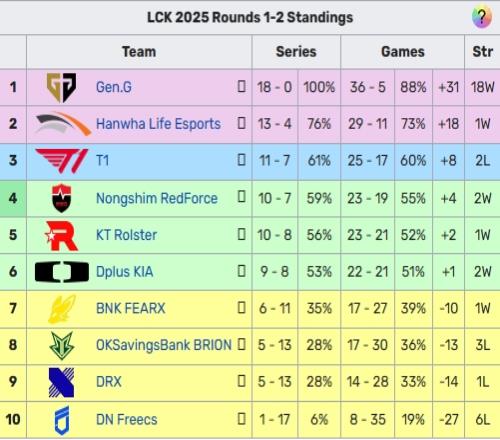Image resolution: width=500 pixels, height=440 pixels.
Task: Expand the Gen.G row details toggle
Action: 241,87
